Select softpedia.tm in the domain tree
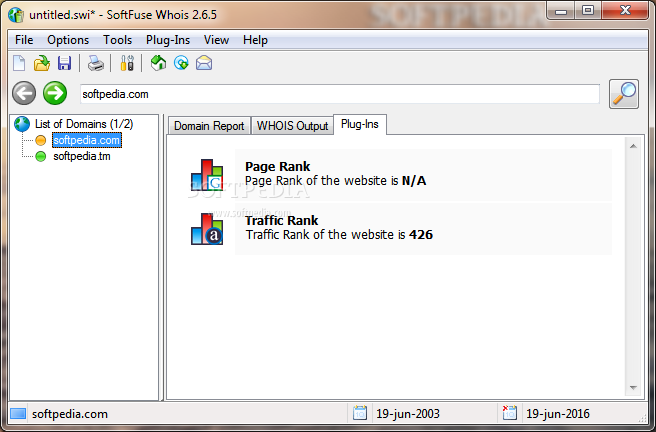Image resolution: width=656 pixels, height=432 pixels. click(x=82, y=156)
